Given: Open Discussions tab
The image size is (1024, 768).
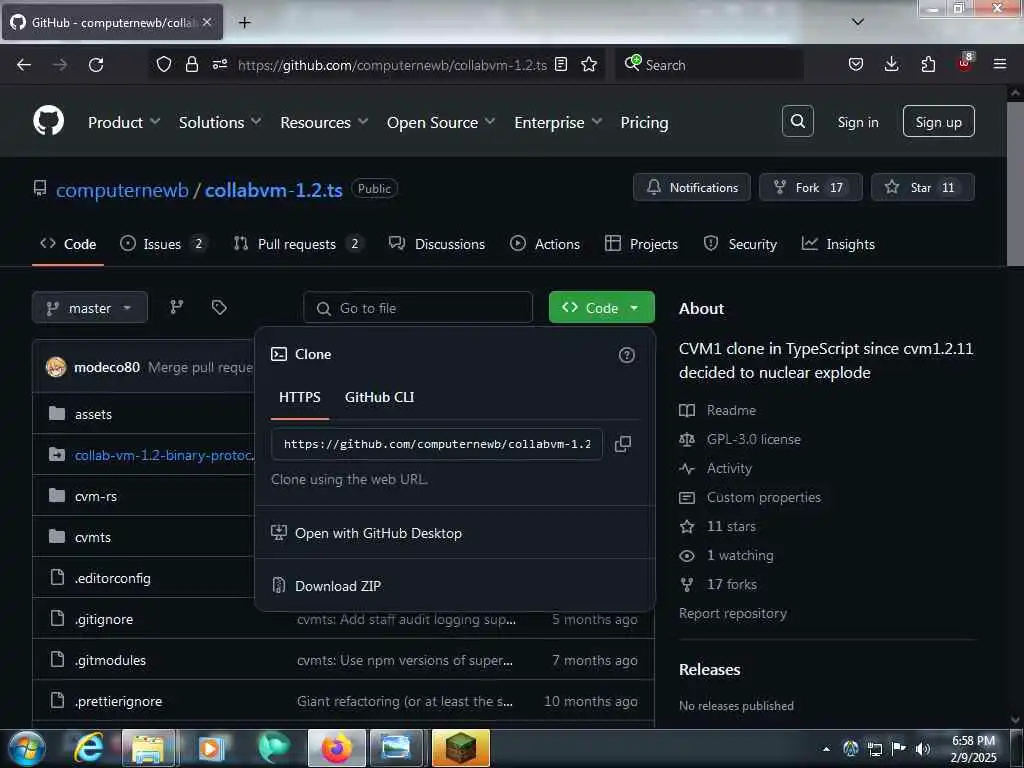Looking at the screenshot, I should click(x=437, y=244).
